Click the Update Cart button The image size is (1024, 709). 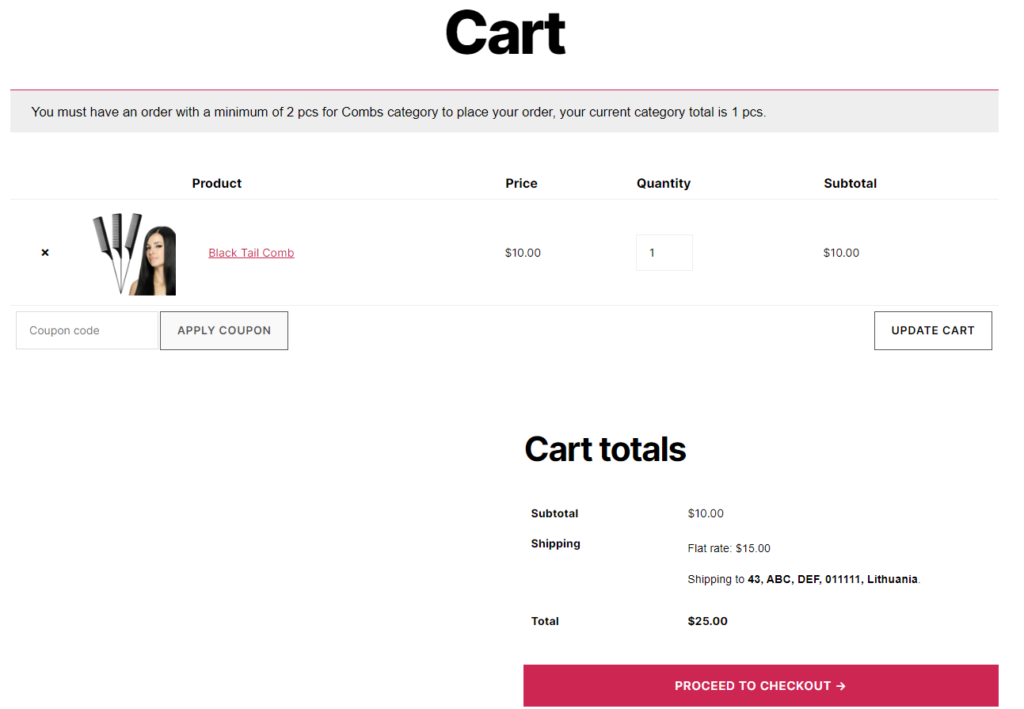point(932,331)
